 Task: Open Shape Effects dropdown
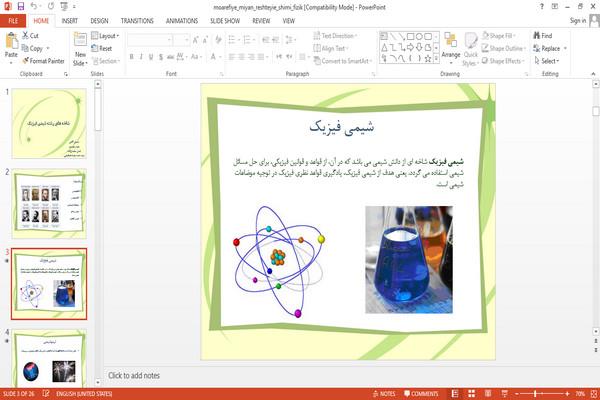pos(503,61)
